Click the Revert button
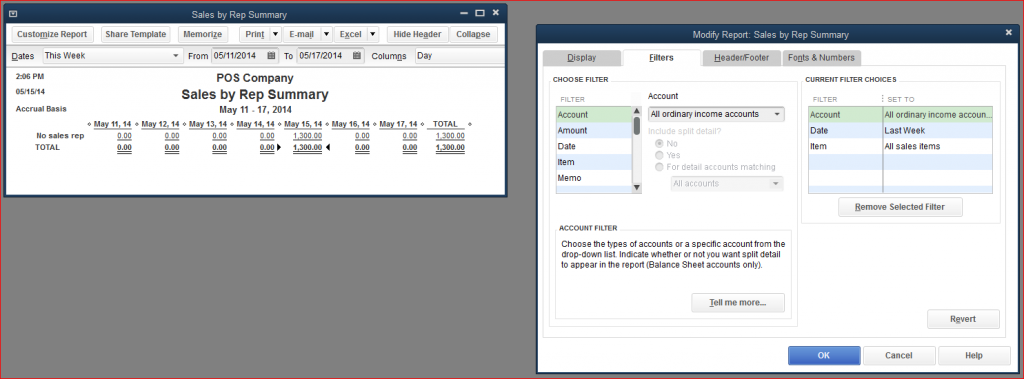The height and width of the screenshot is (379, 1024). tap(963, 320)
